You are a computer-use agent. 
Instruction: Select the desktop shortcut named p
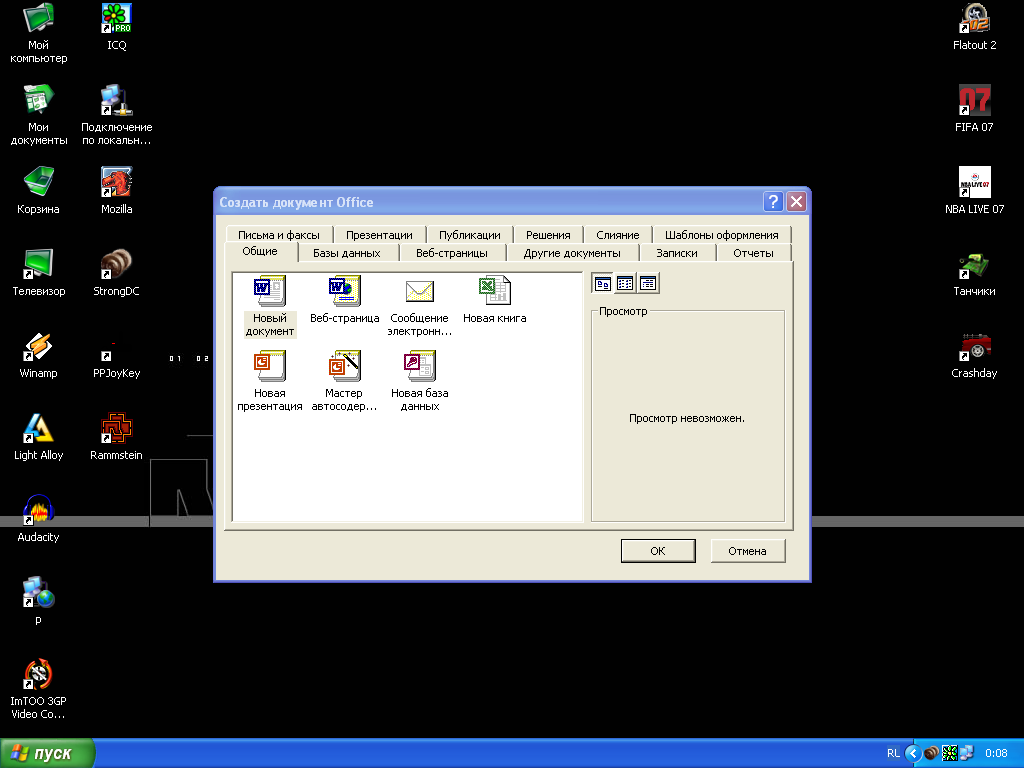click(x=39, y=601)
